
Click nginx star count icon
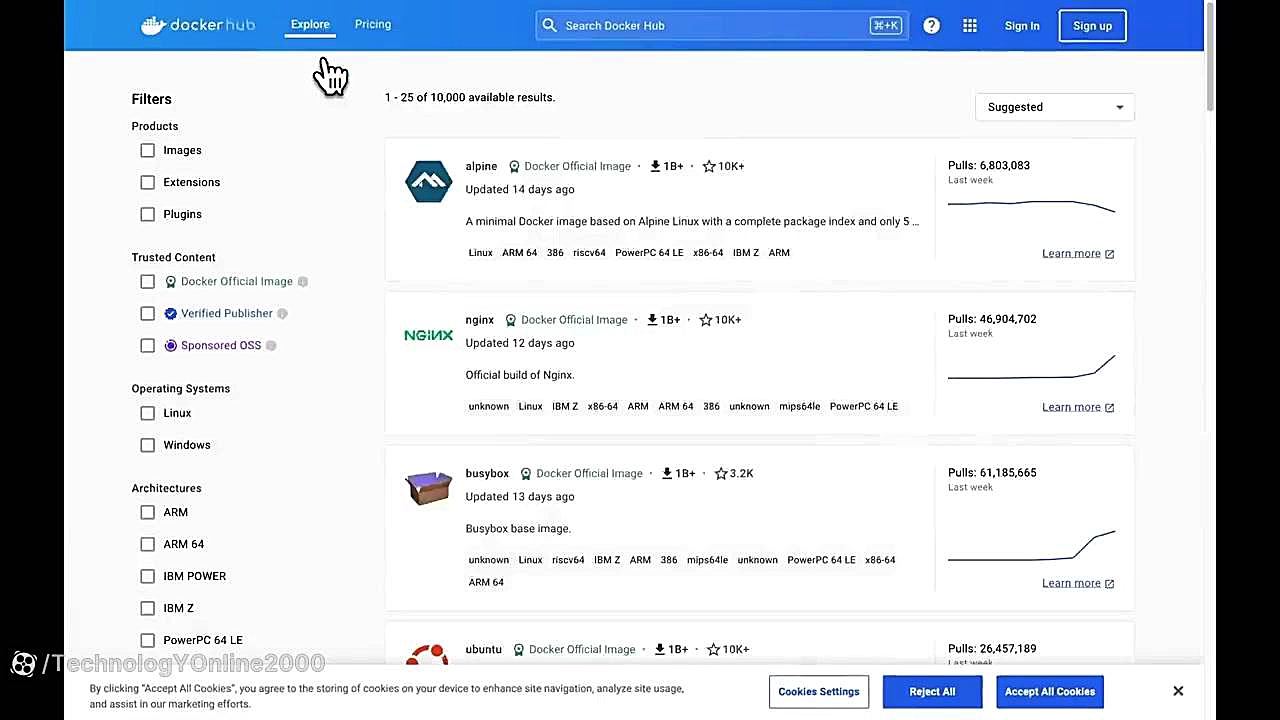706,320
